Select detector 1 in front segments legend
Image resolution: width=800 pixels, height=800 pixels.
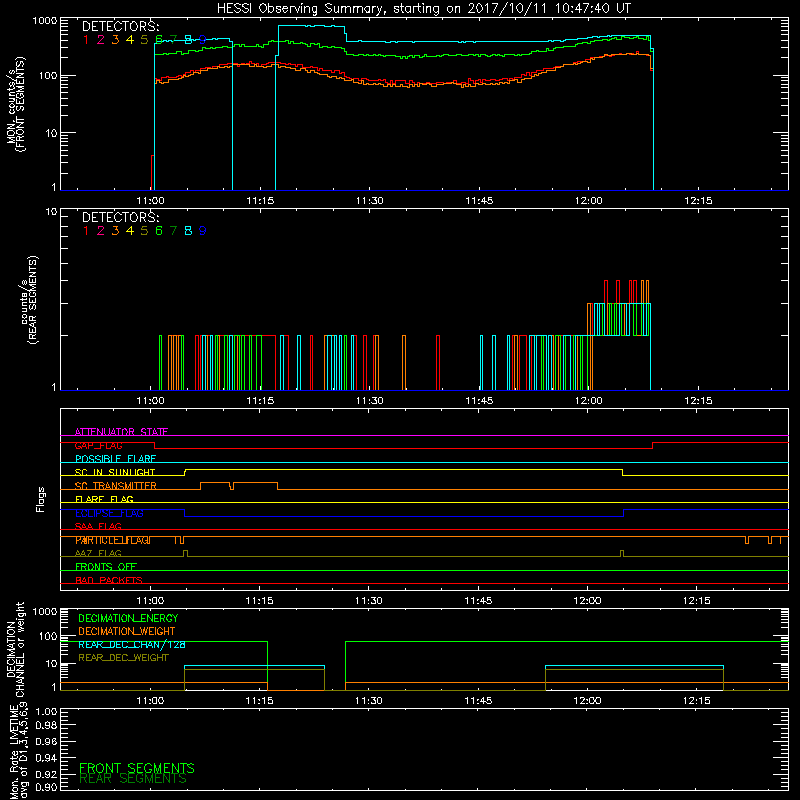click(86, 40)
